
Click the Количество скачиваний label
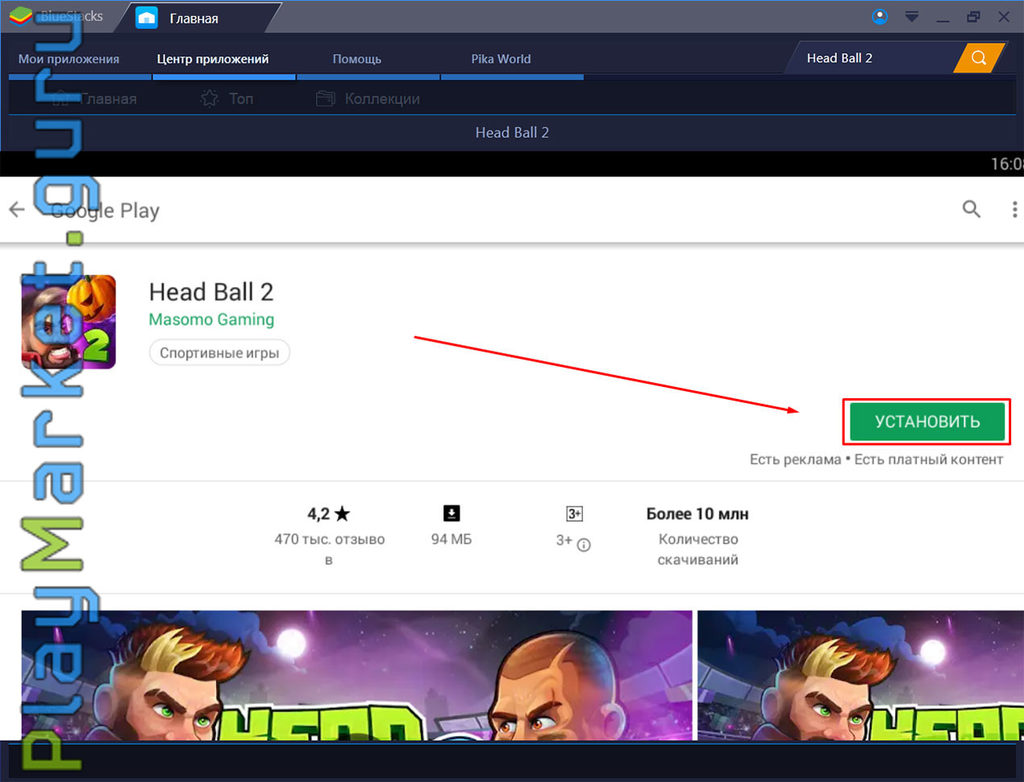698,549
